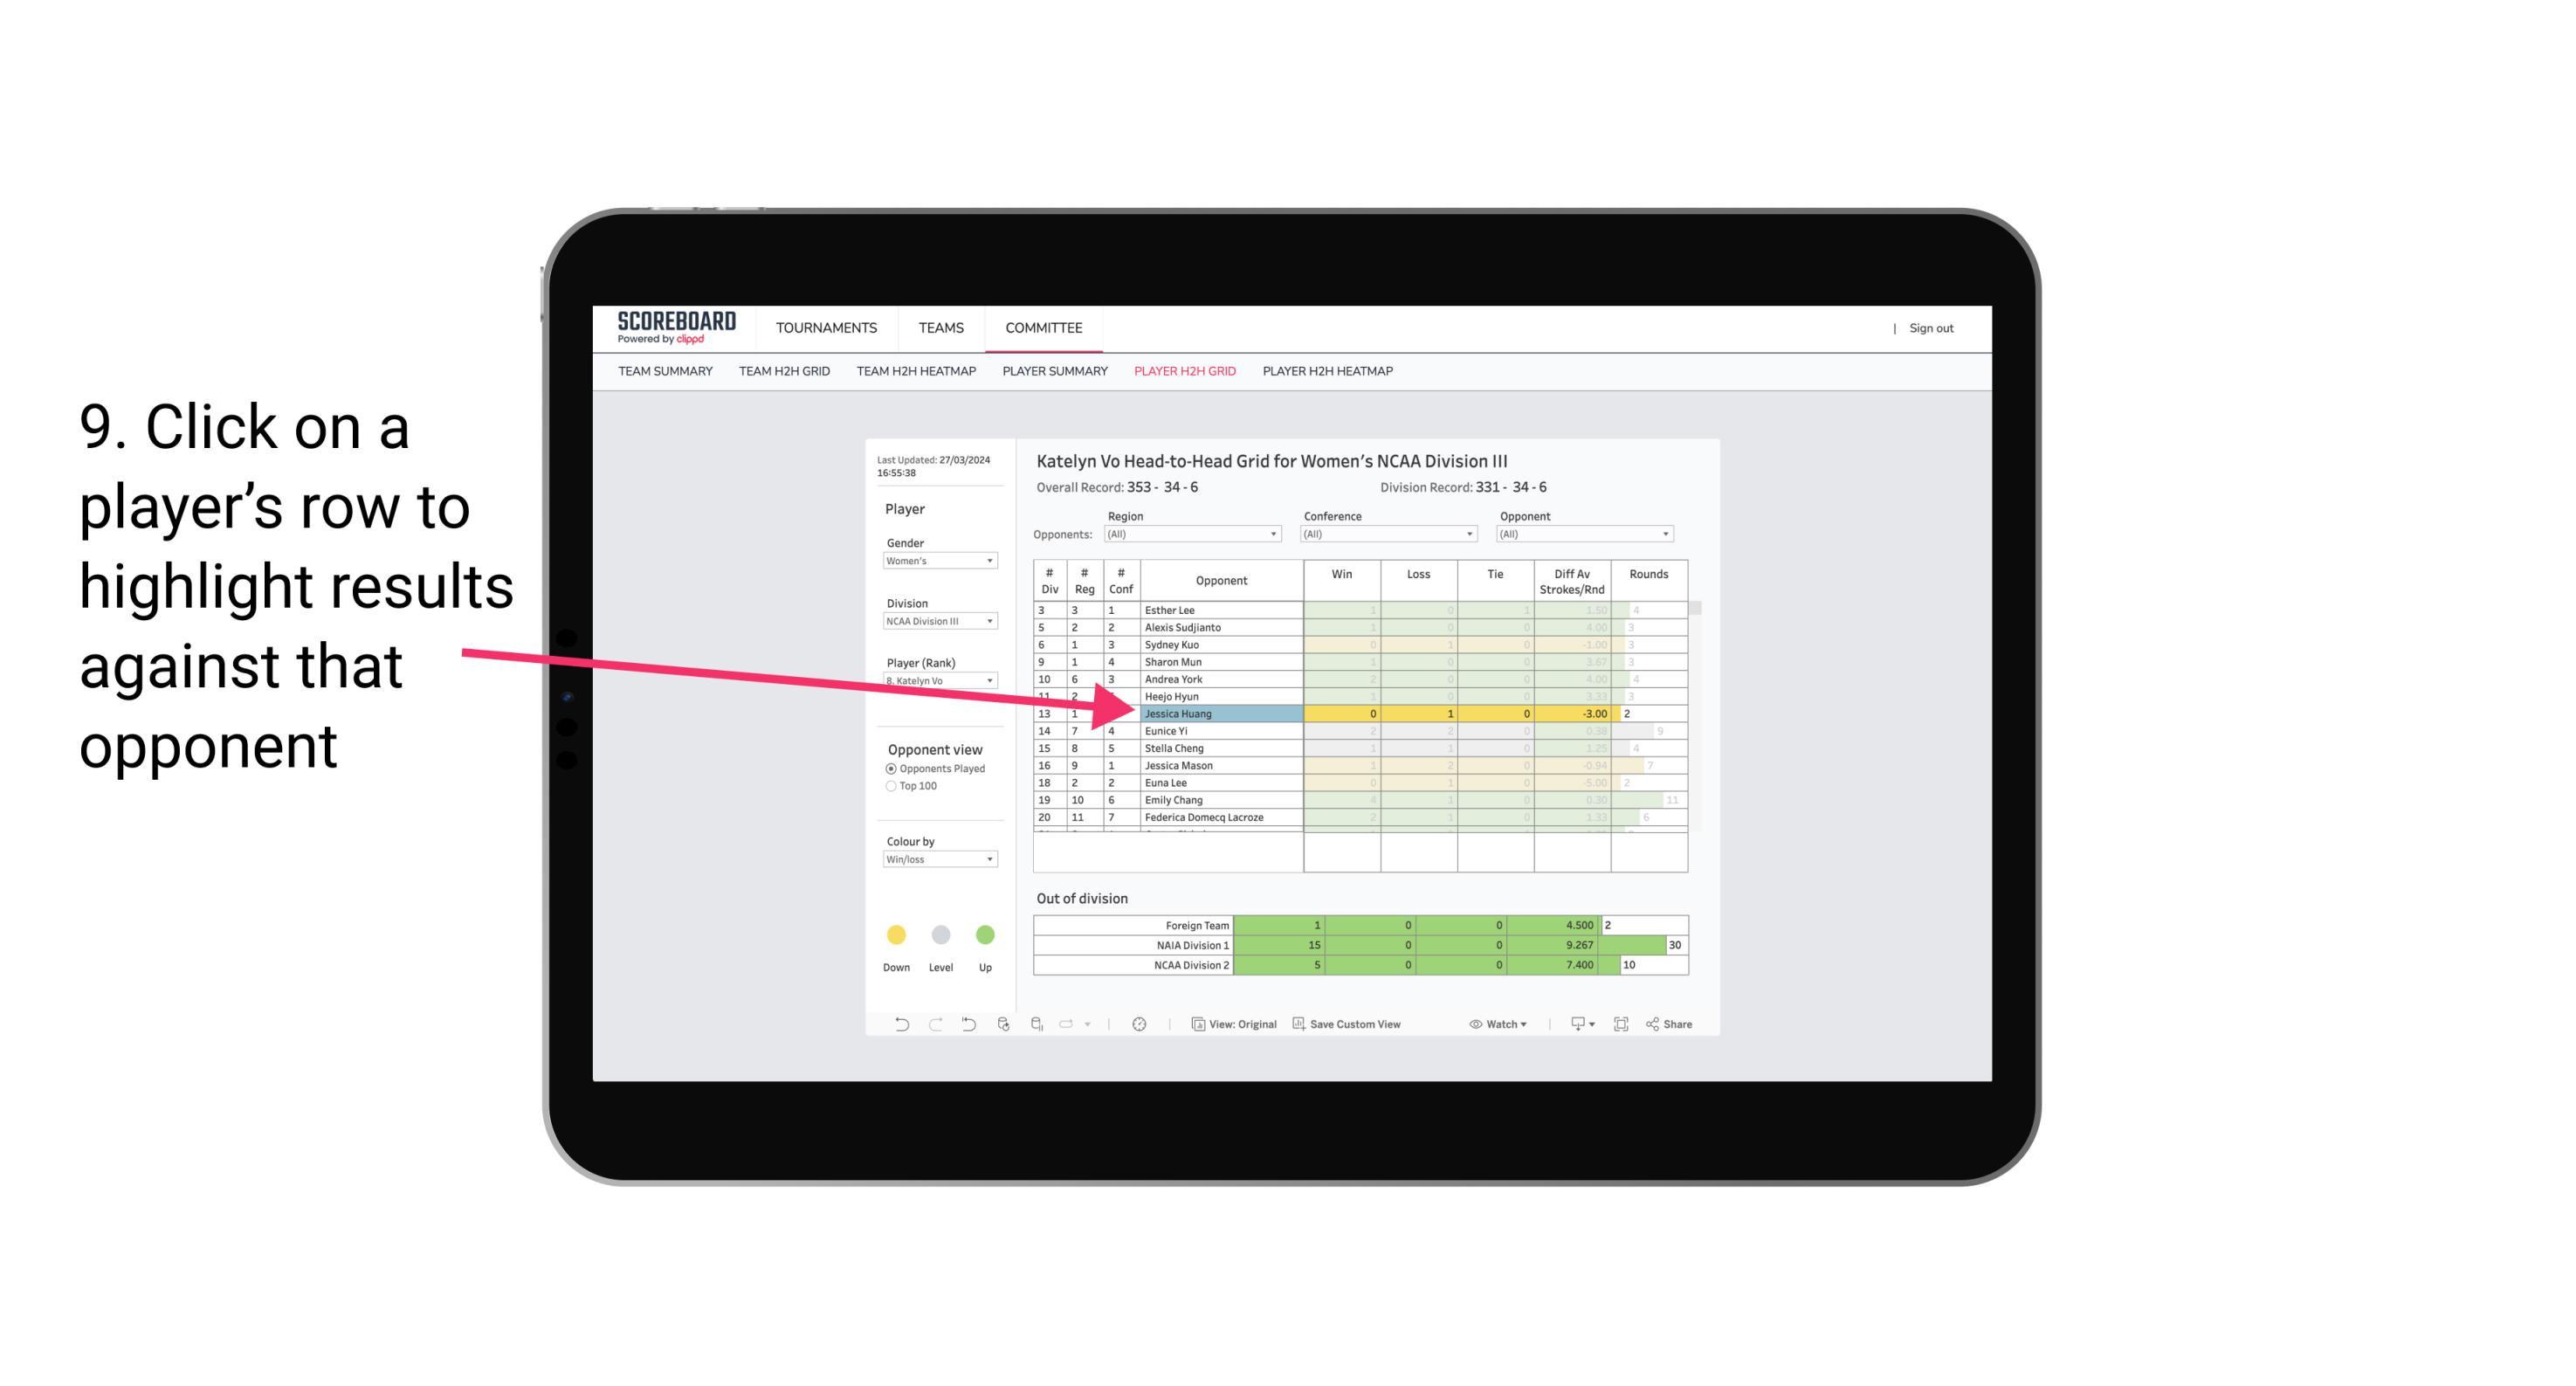Viewport: 2576px width, 1386px height.
Task: Click the Watch icon button
Action: tap(1496, 1026)
